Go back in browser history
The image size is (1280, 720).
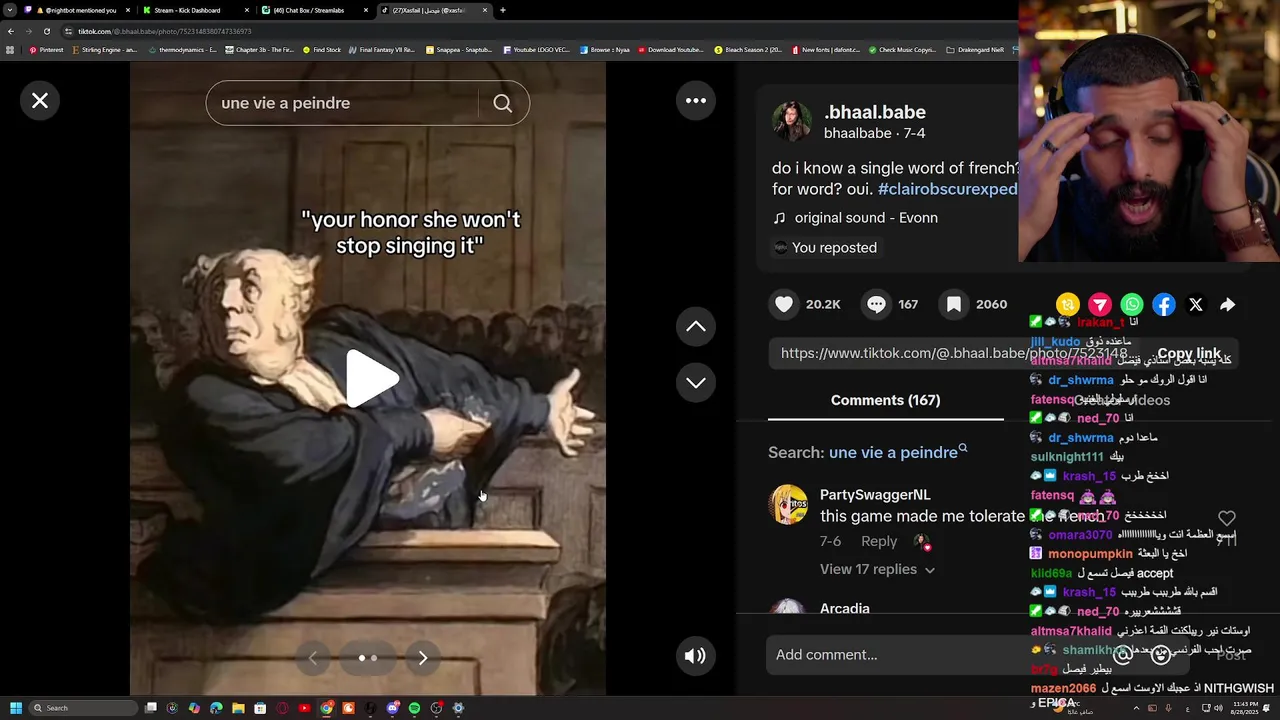click(x=10, y=31)
